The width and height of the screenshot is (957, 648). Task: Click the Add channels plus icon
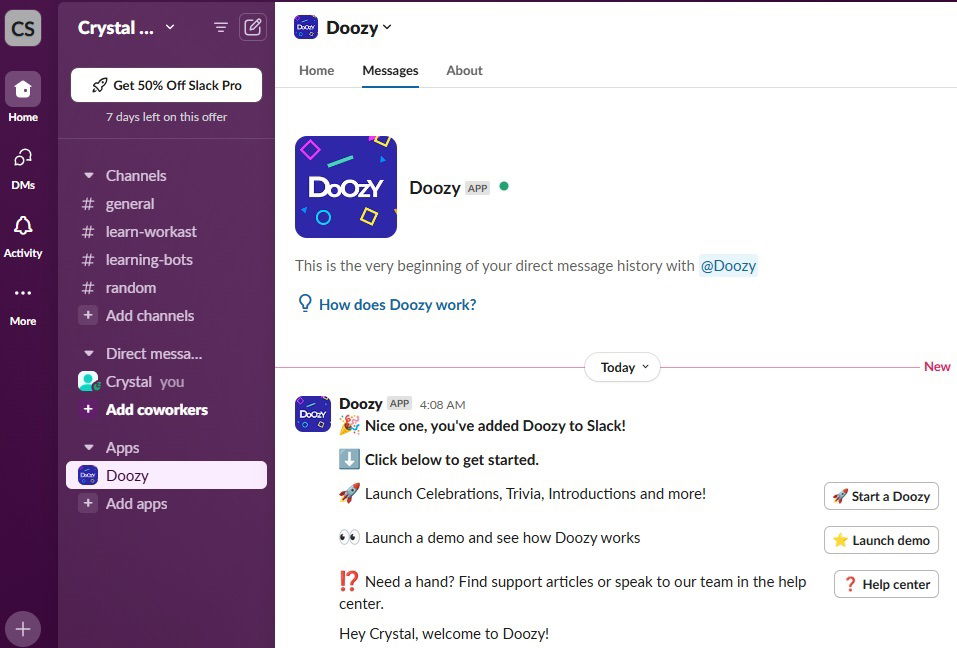(90, 315)
